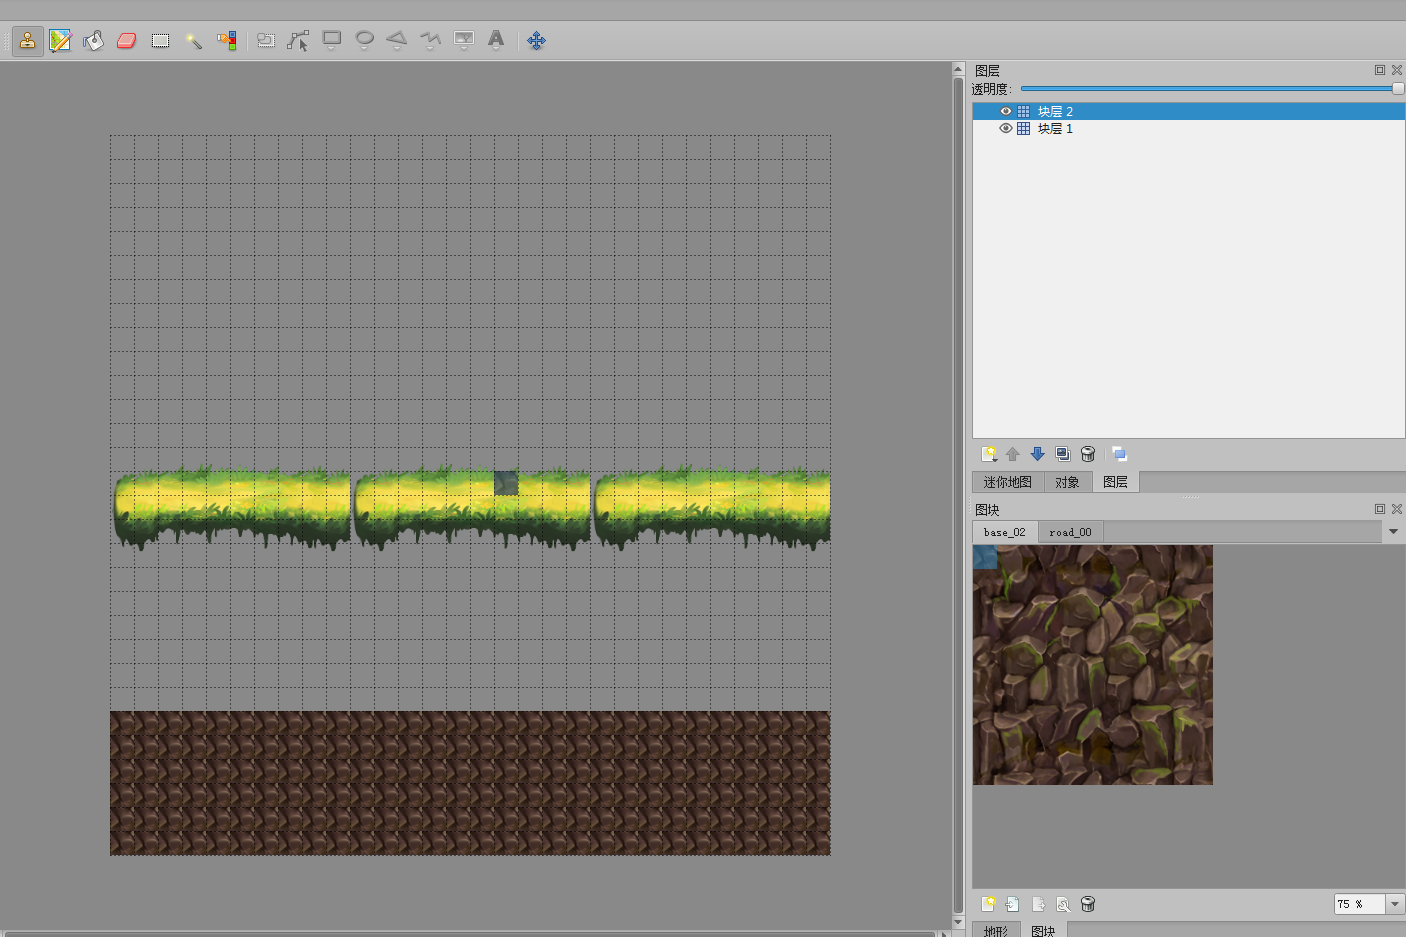Select the Bucket Fill tool
The height and width of the screenshot is (937, 1406).
(93, 41)
